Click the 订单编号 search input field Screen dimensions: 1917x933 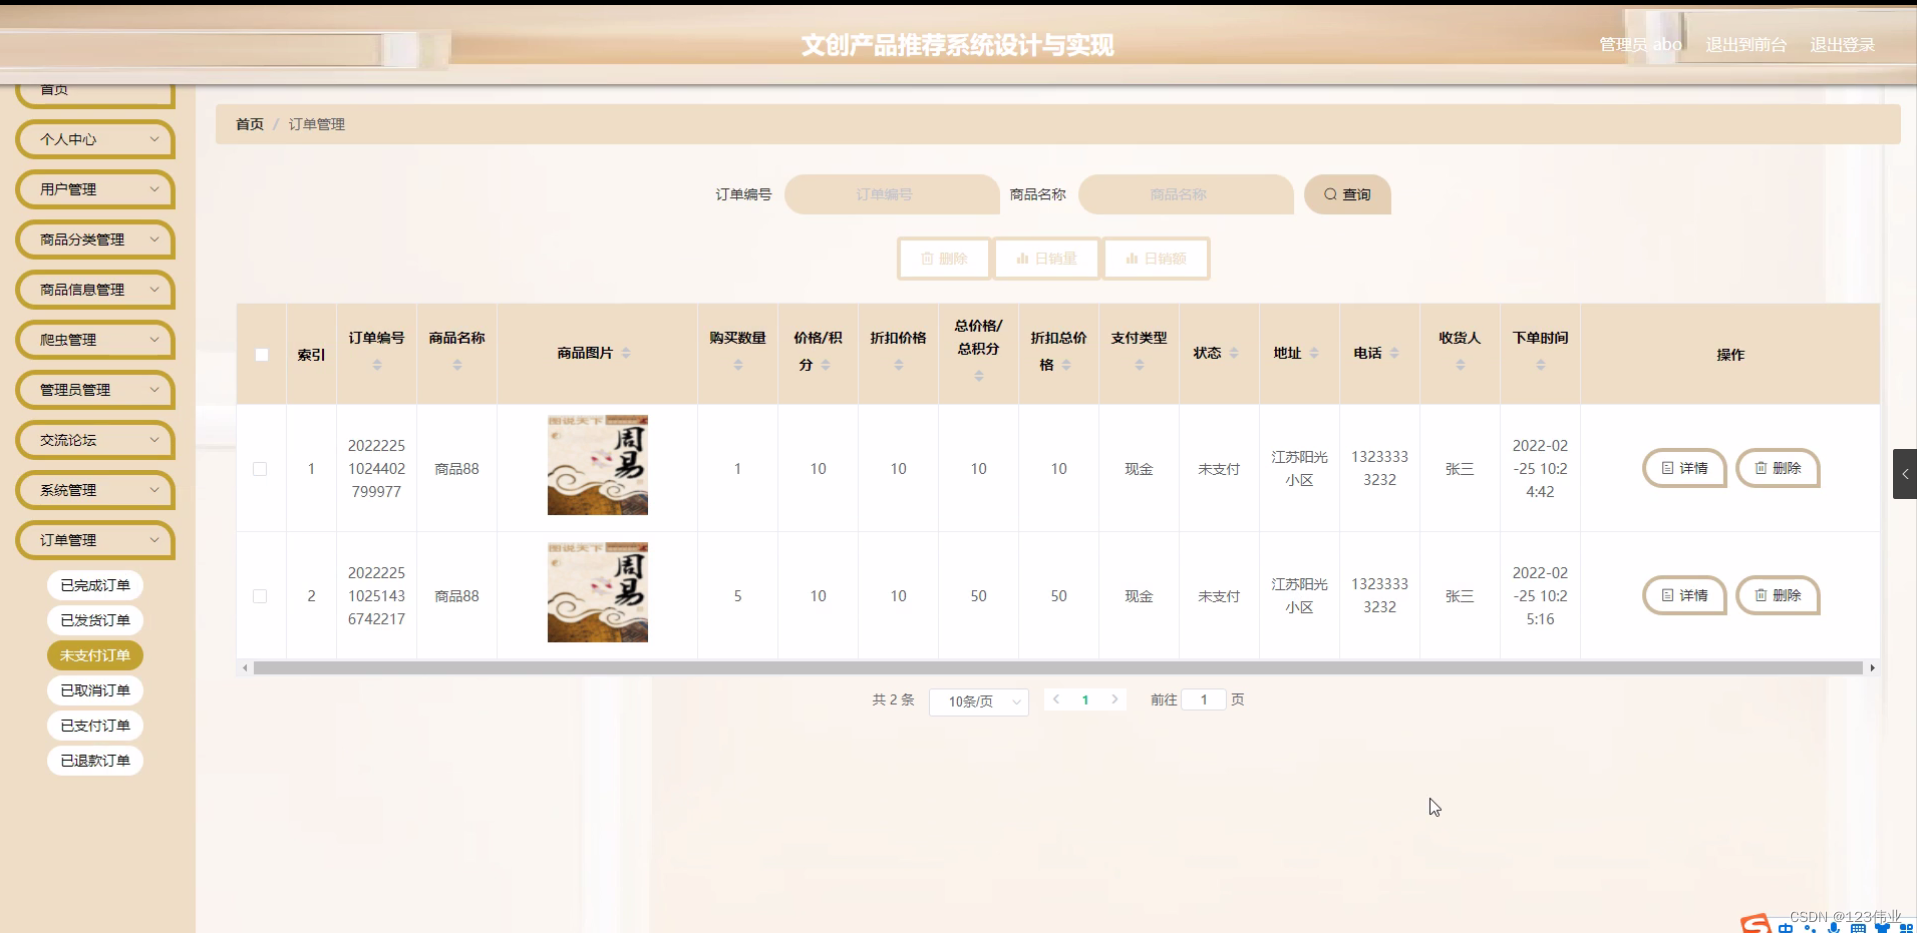[x=891, y=194]
